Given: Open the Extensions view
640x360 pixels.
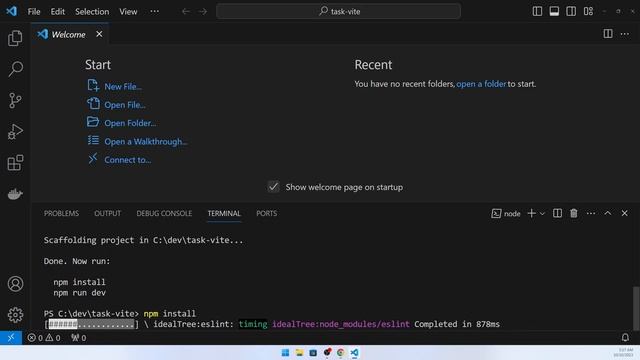Looking at the screenshot, I should [x=15, y=163].
